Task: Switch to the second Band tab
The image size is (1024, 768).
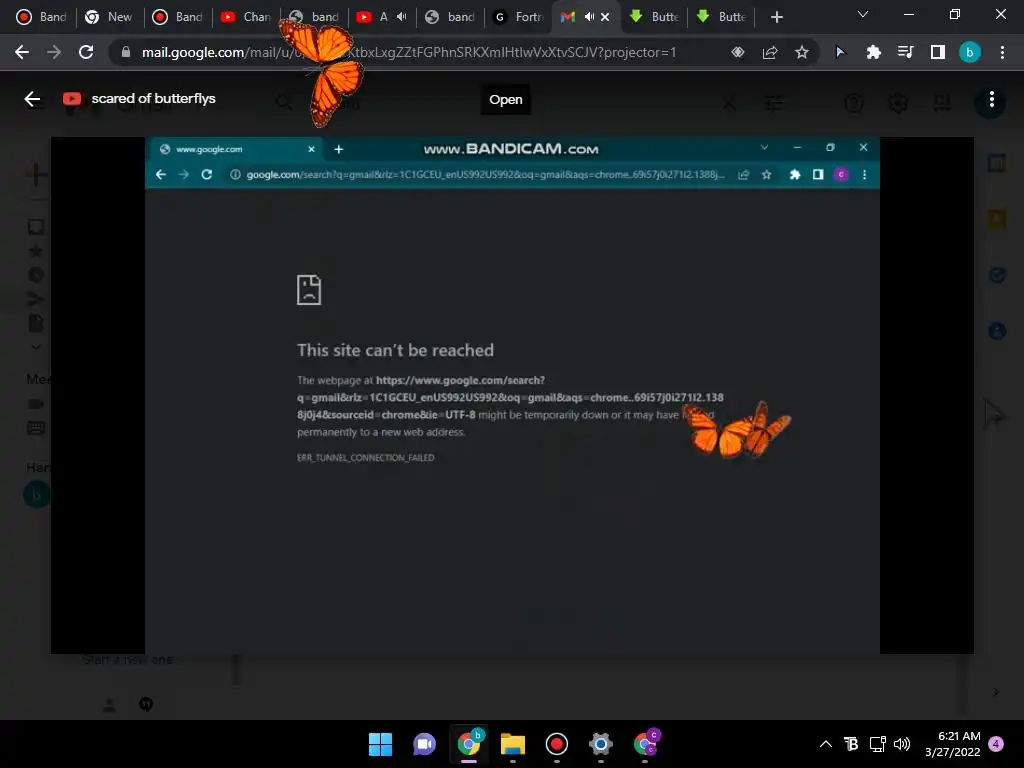Action: (178, 17)
